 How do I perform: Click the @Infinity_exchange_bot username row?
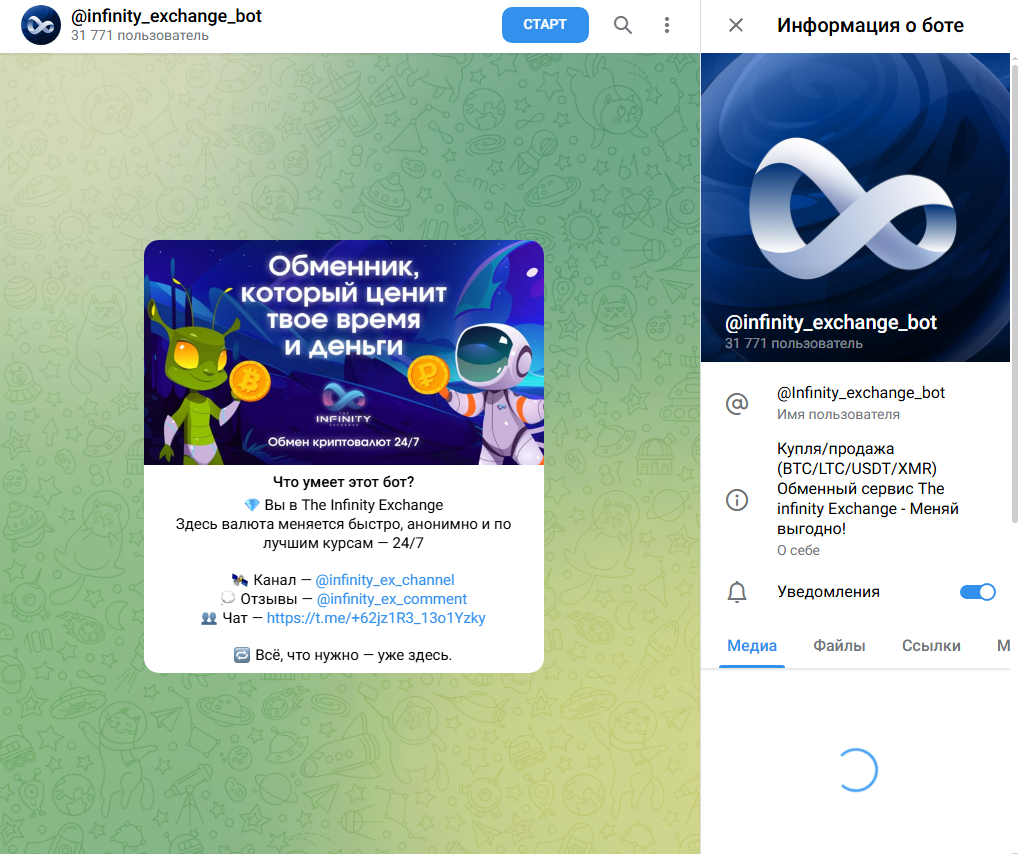(855, 403)
